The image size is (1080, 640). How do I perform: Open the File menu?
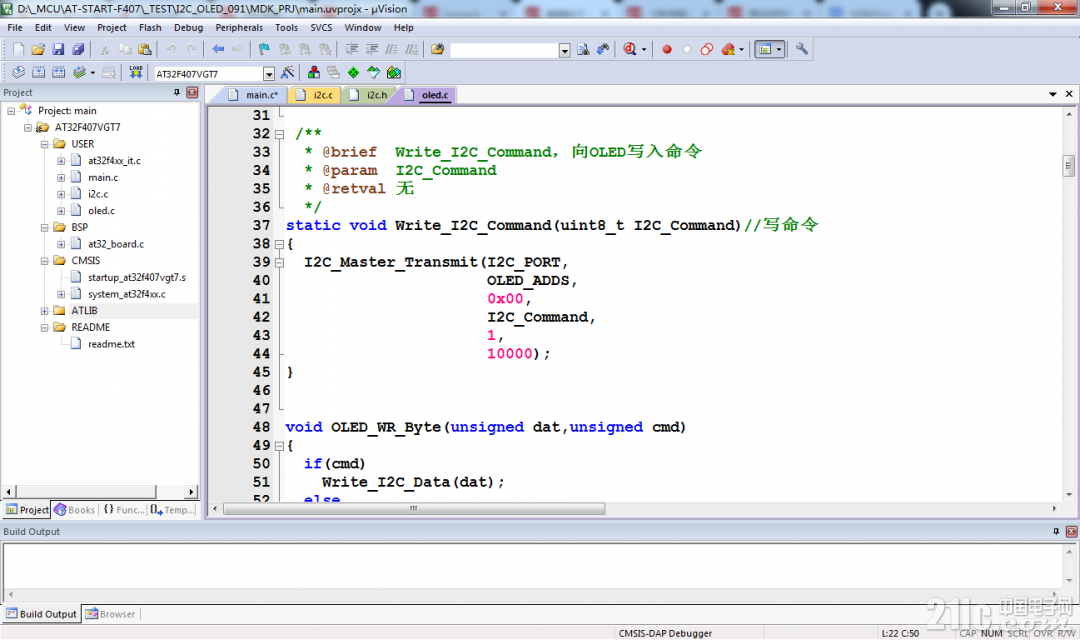click(x=14, y=28)
